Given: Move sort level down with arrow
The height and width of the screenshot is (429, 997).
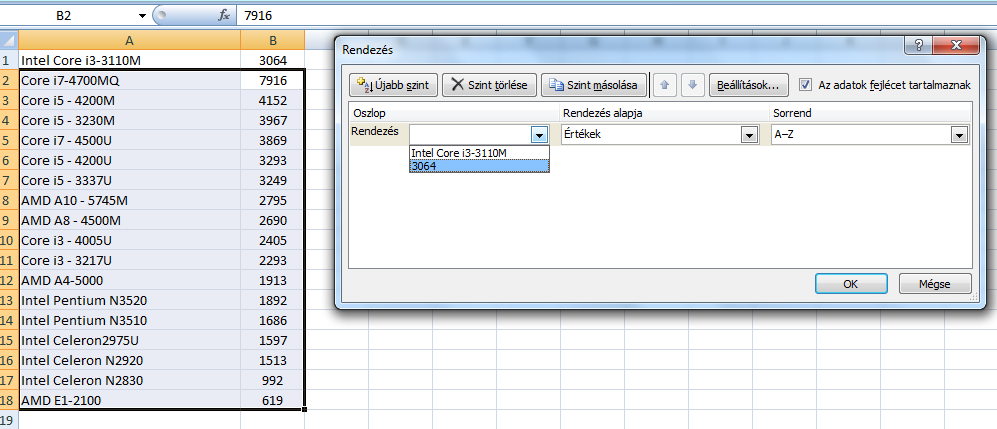Looking at the screenshot, I should (x=693, y=85).
